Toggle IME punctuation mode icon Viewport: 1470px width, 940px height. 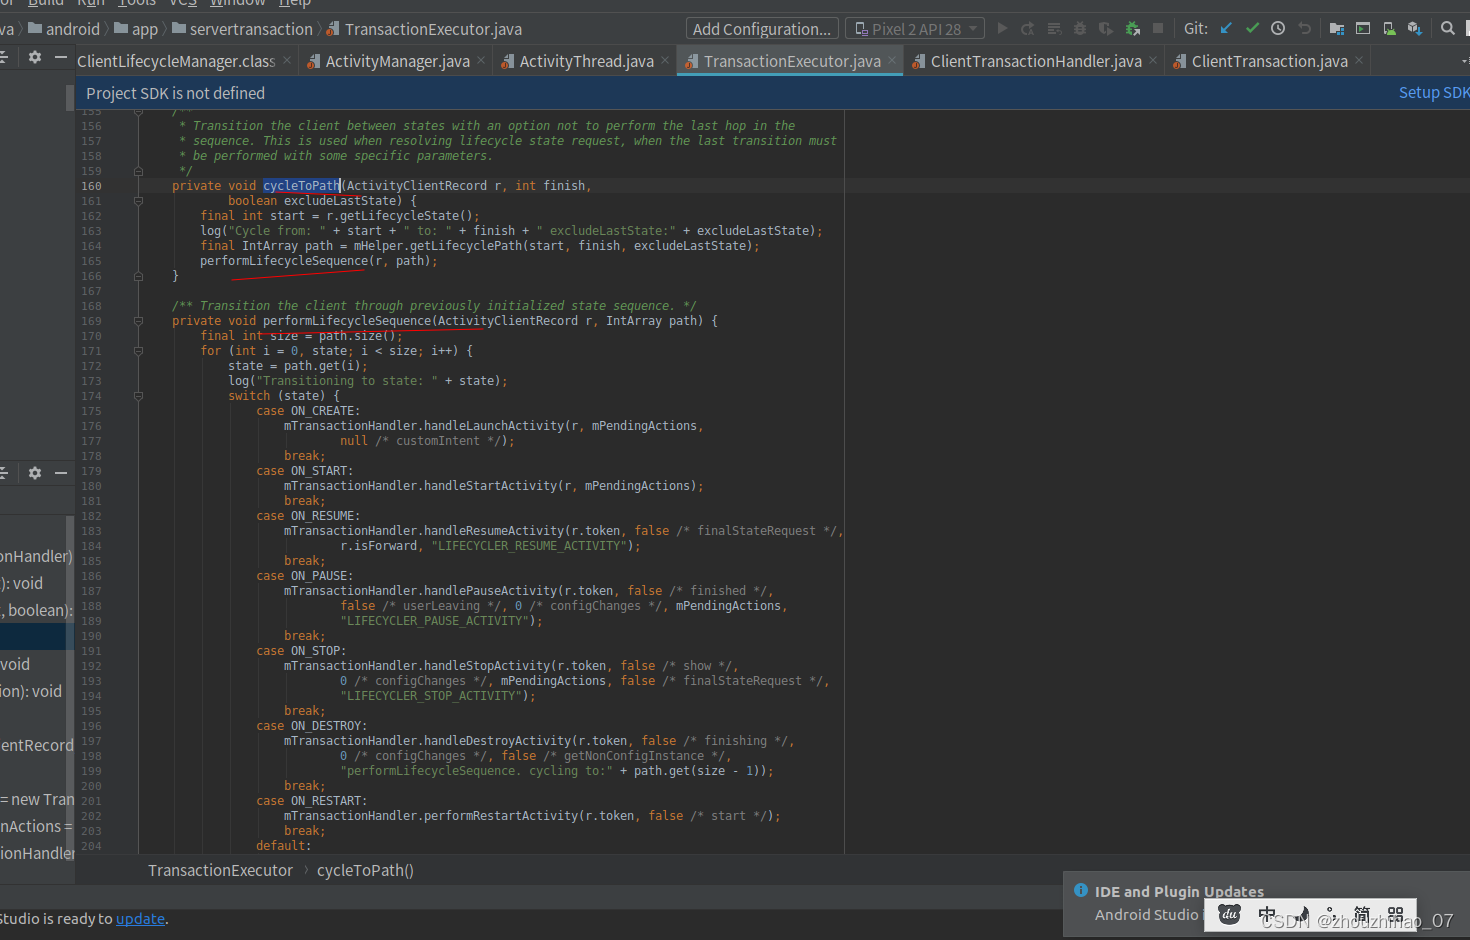[1331, 914]
